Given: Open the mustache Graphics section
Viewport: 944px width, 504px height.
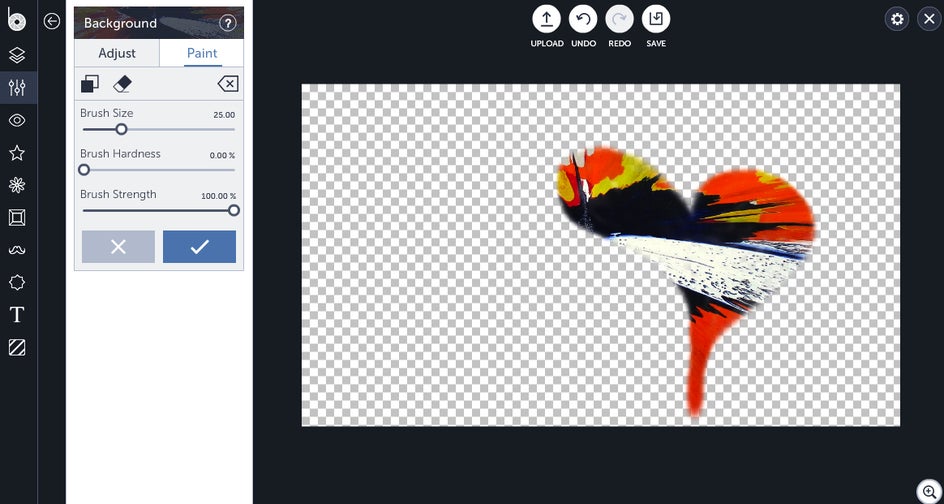Looking at the screenshot, I should (17, 250).
